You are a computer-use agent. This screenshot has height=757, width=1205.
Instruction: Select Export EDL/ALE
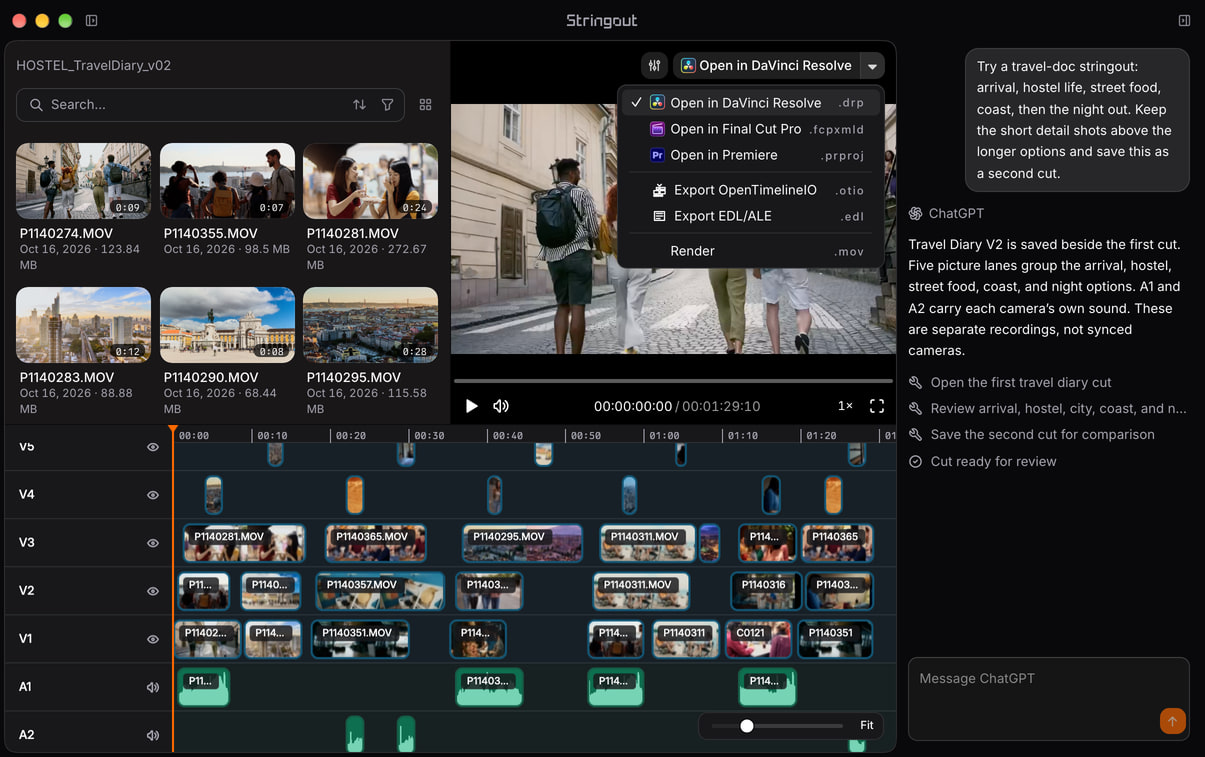[x=751, y=216]
